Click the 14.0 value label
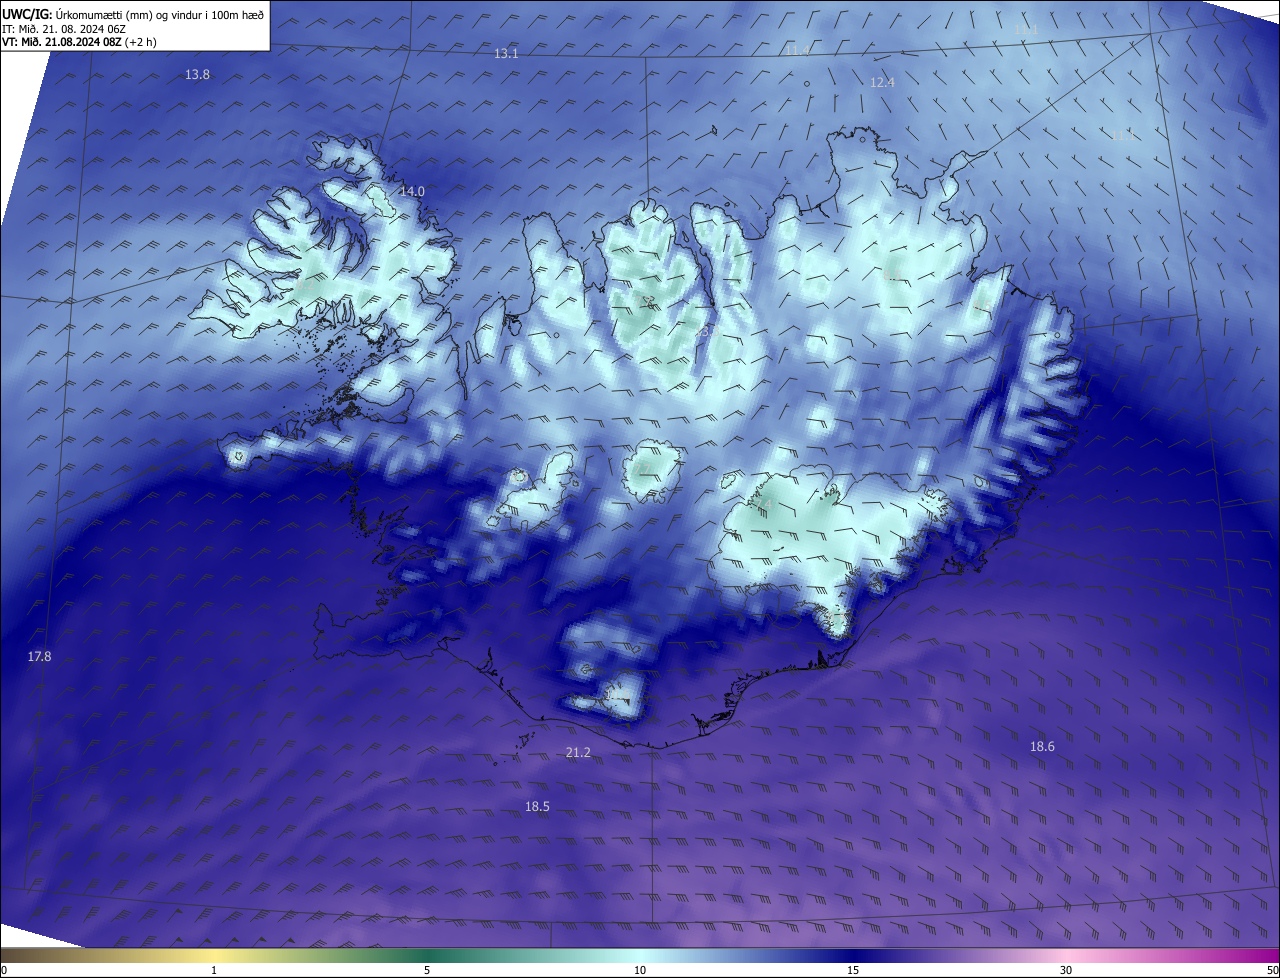Viewport: 1280px width, 978px height. click(412, 191)
